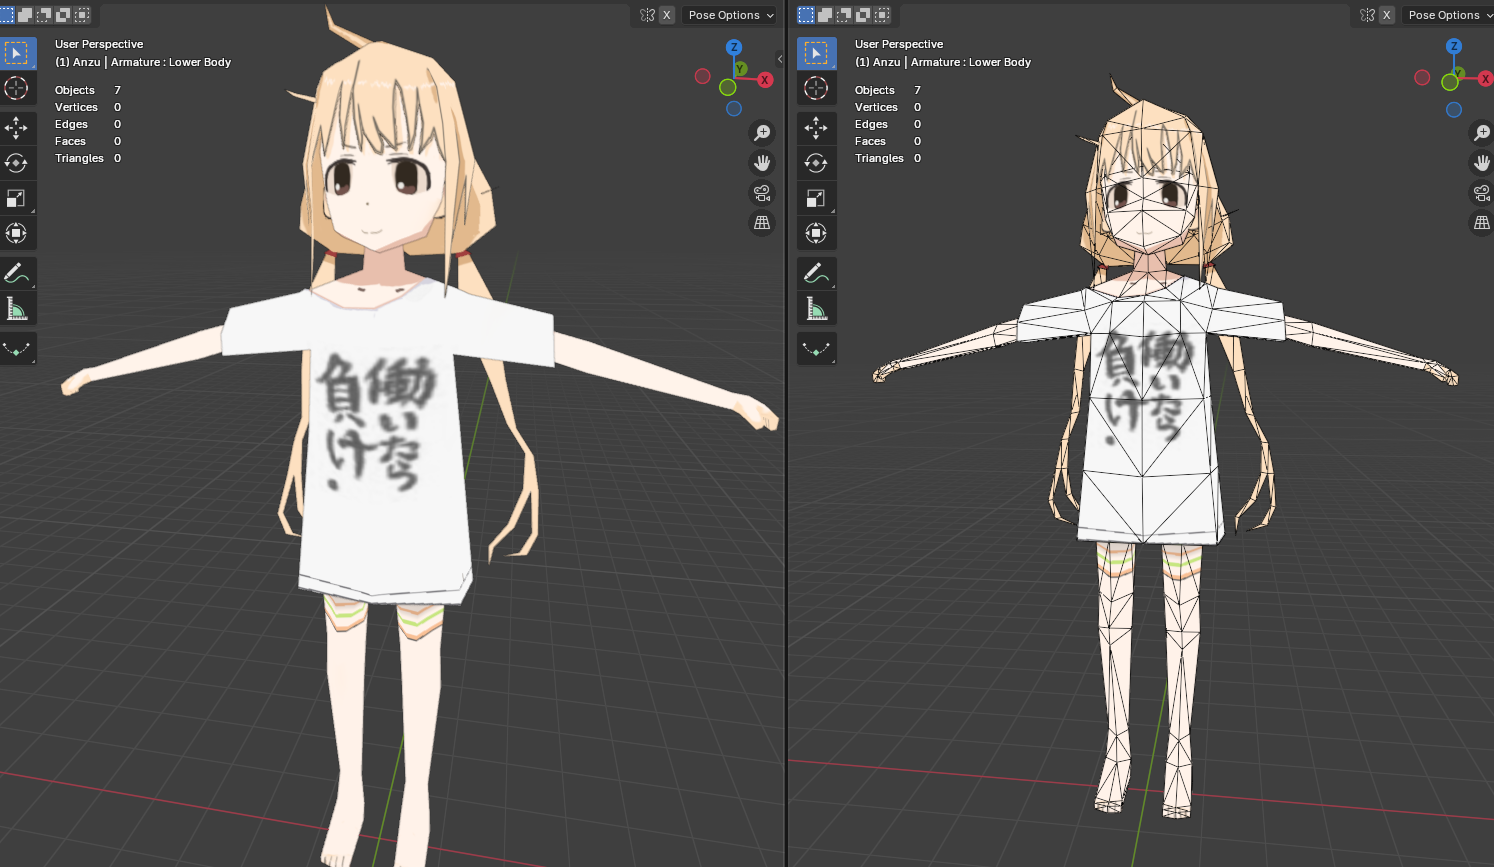Click blue Z axis gizmo in right viewport
Viewport: 1494px width, 867px height.
tap(1454, 46)
